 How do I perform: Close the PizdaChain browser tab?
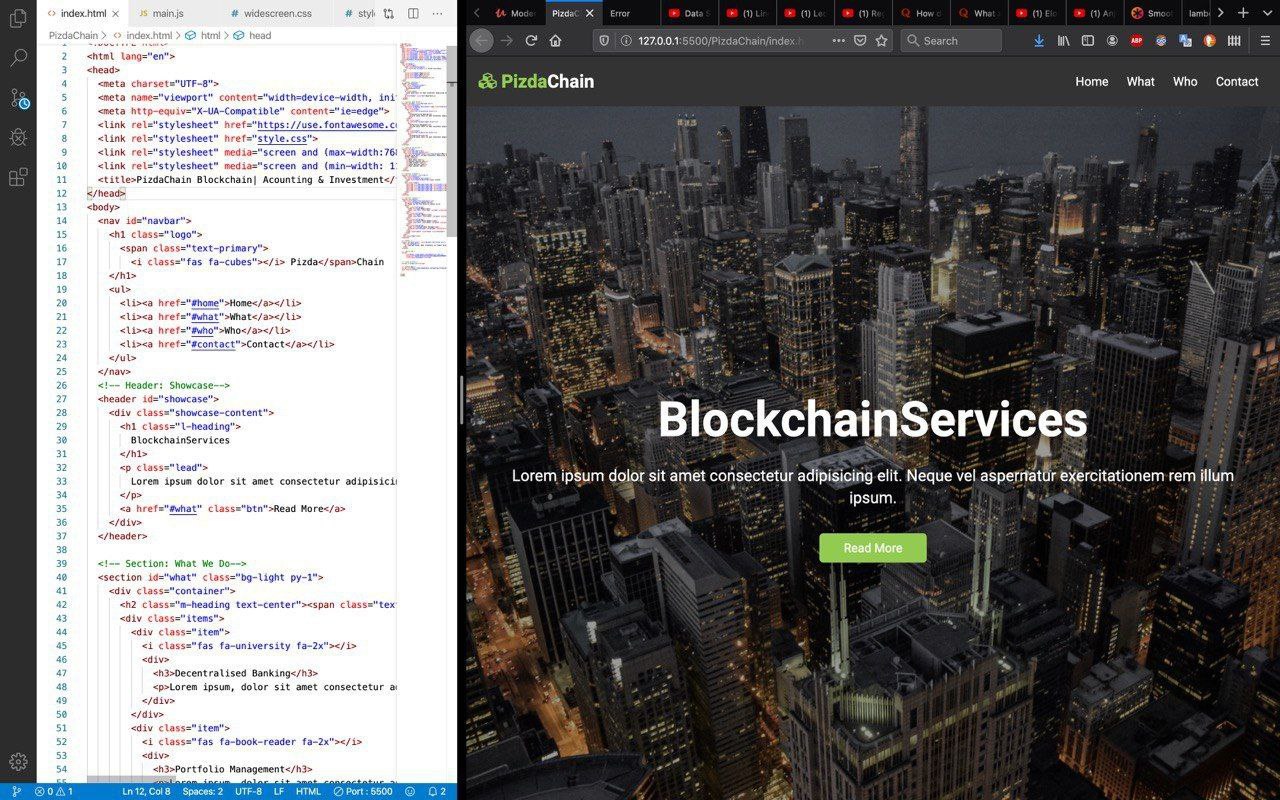(x=589, y=13)
